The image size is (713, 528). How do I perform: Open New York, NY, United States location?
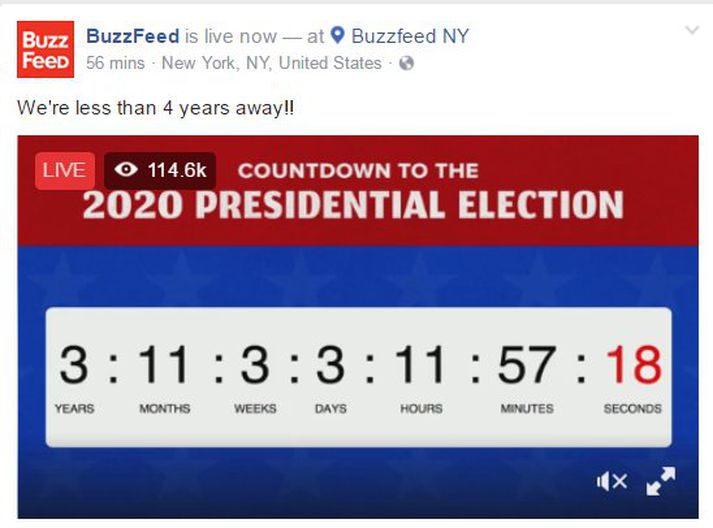point(271,63)
